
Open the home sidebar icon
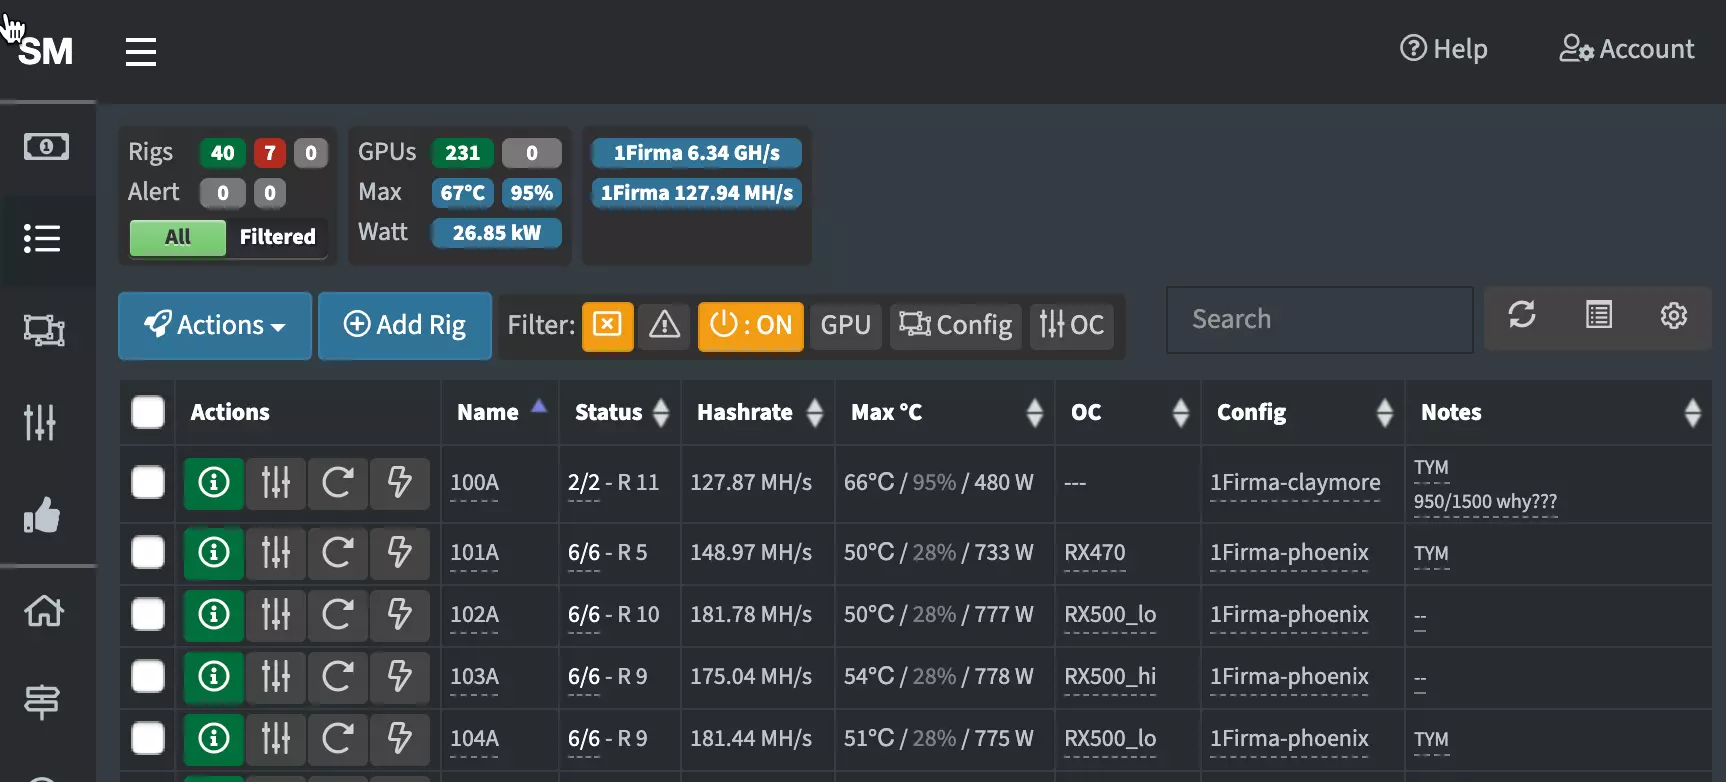[44, 609]
